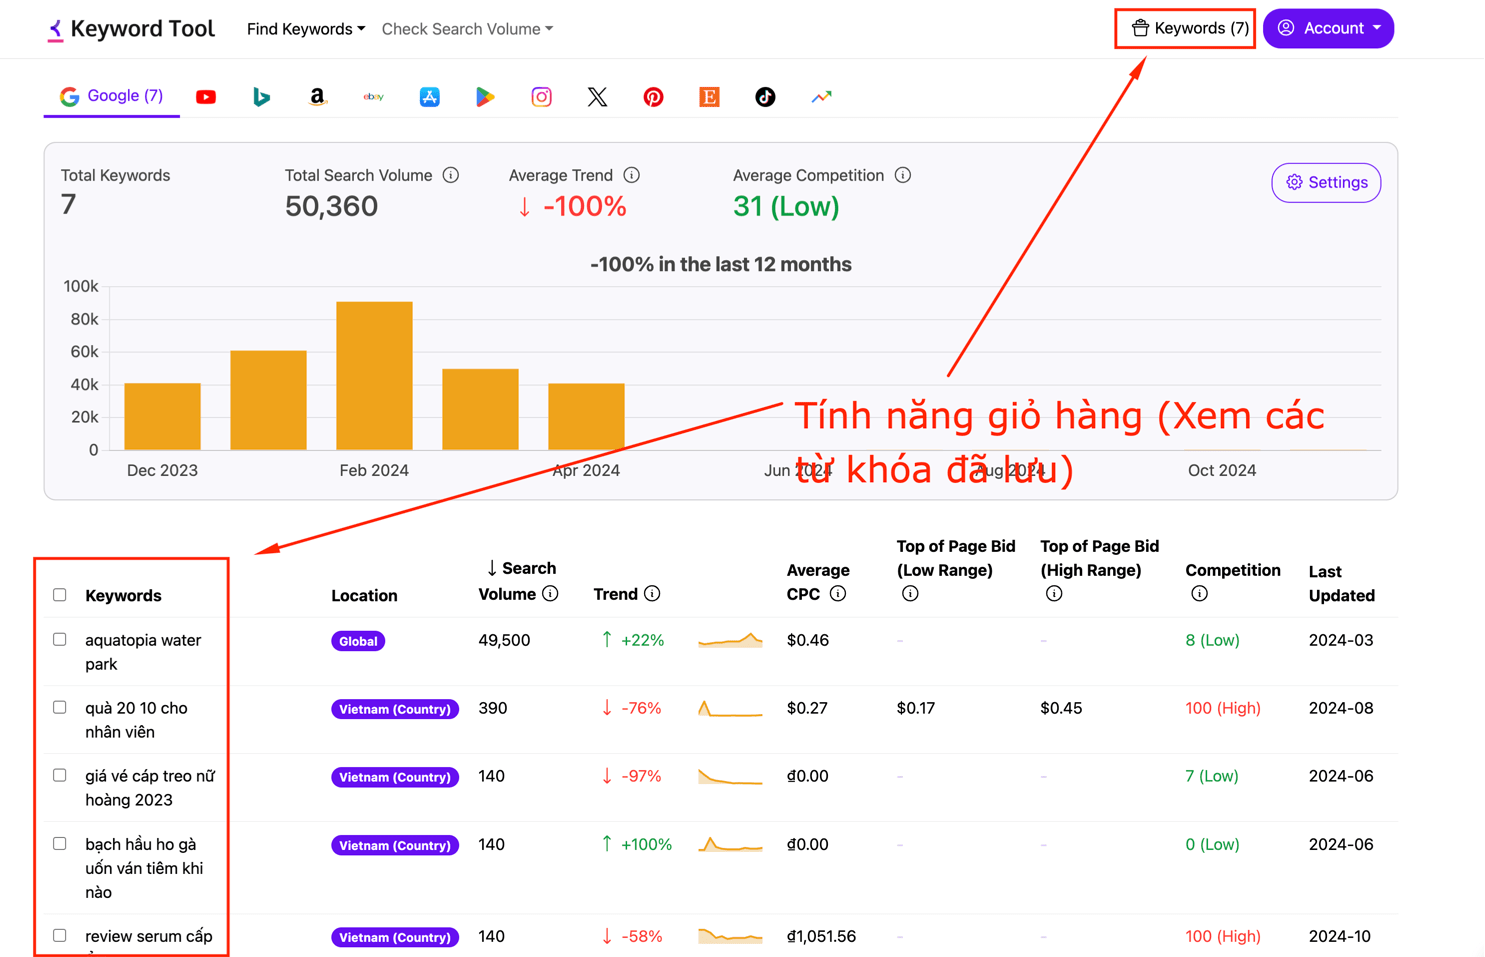Open the YouTube platform tab
This screenshot has width=1485, height=957.
[206, 97]
